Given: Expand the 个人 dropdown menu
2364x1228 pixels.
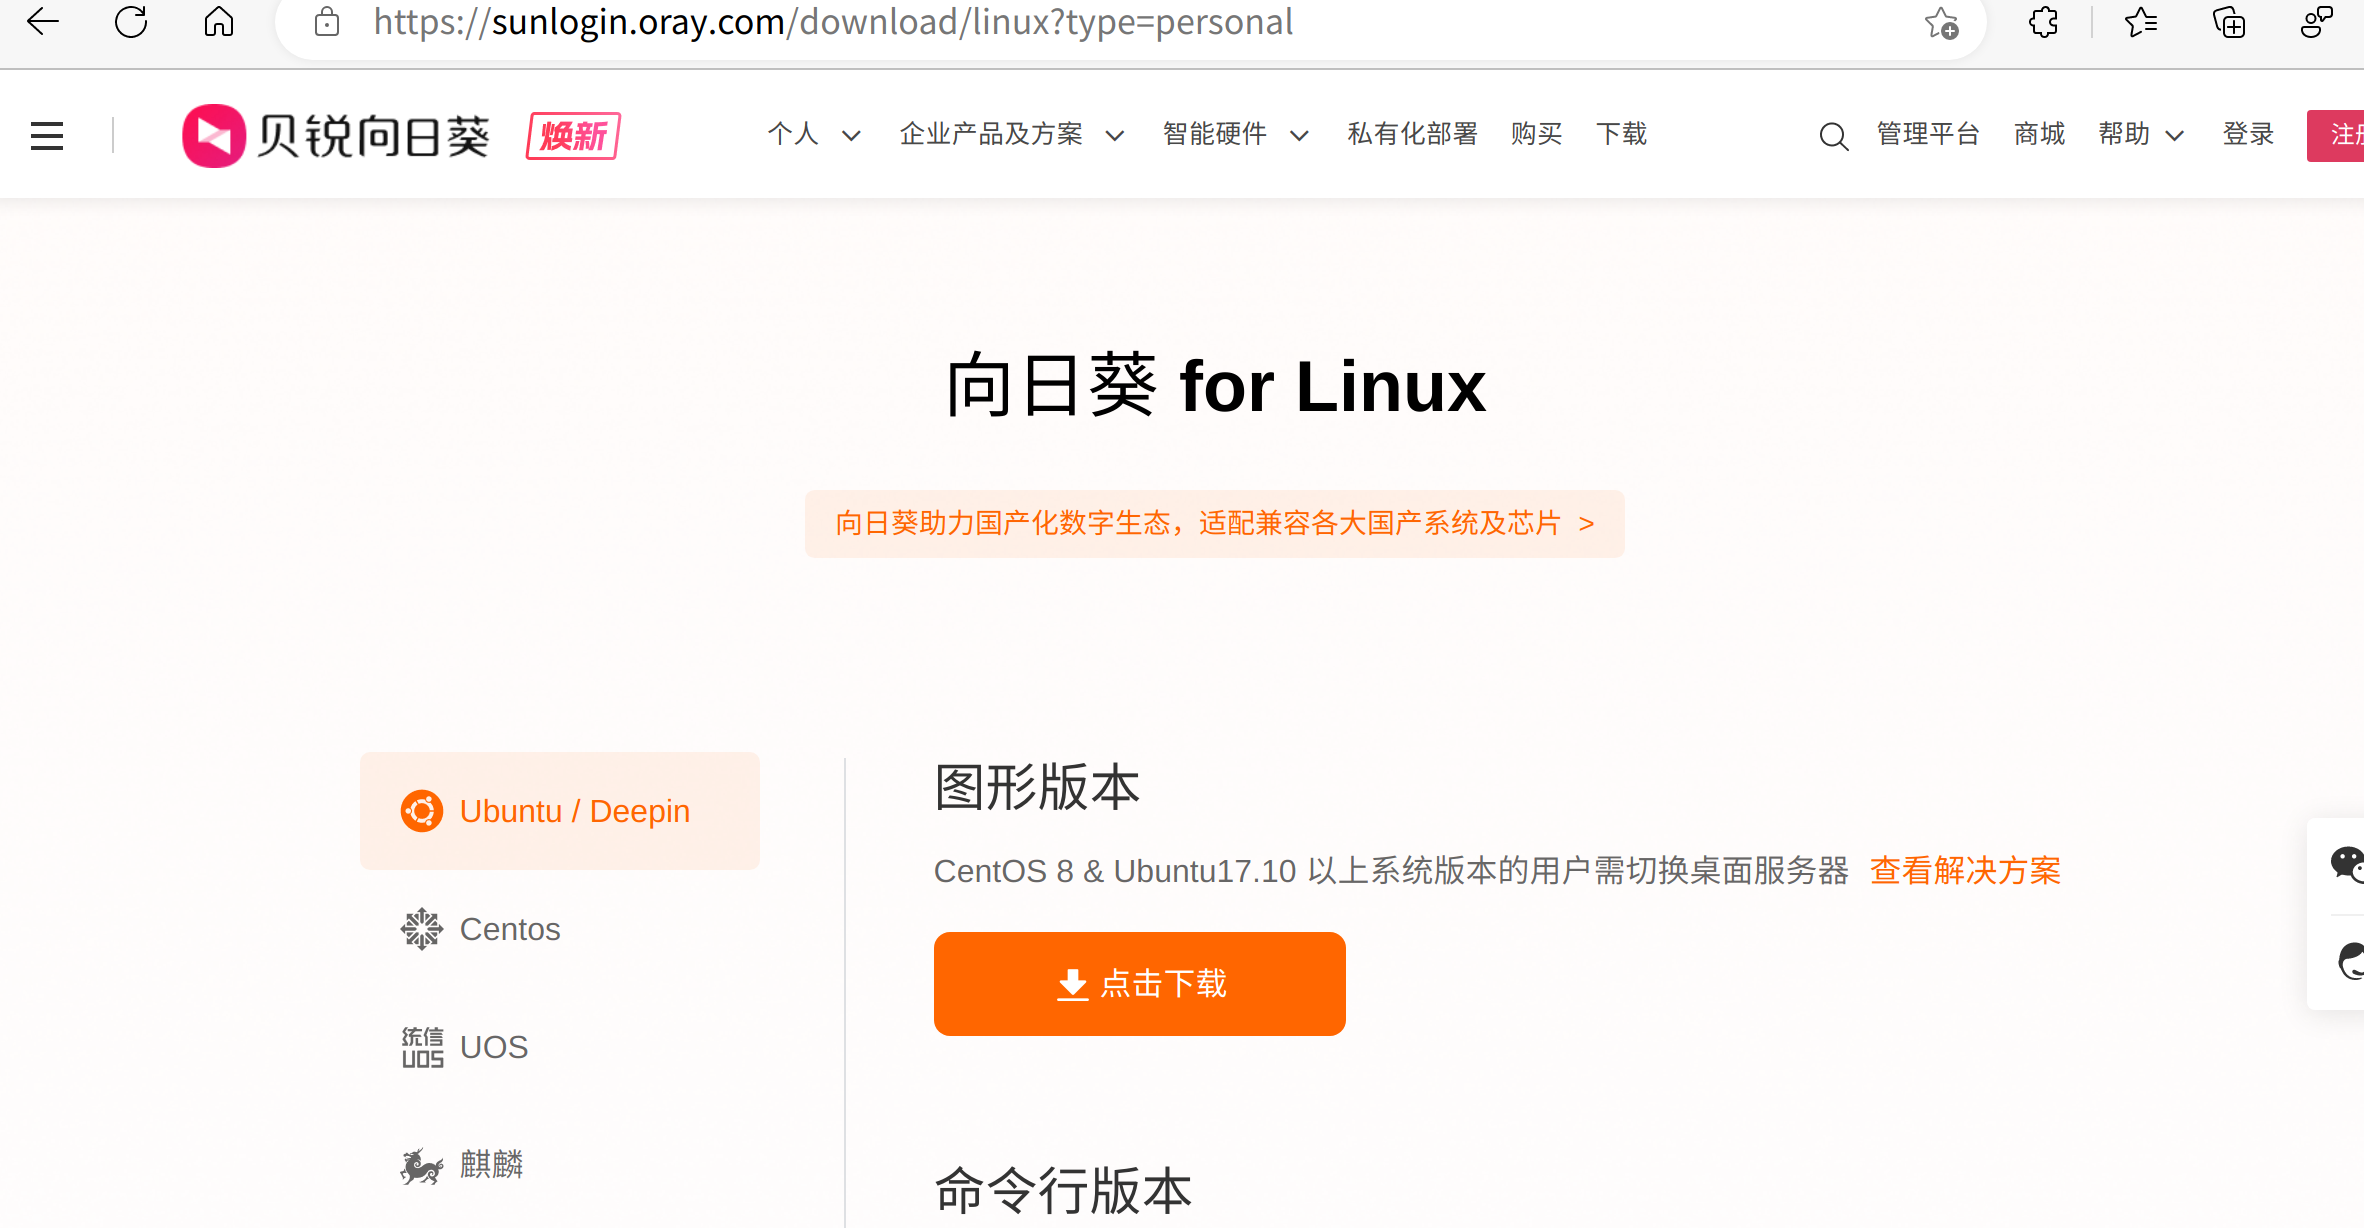Looking at the screenshot, I should 813,134.
